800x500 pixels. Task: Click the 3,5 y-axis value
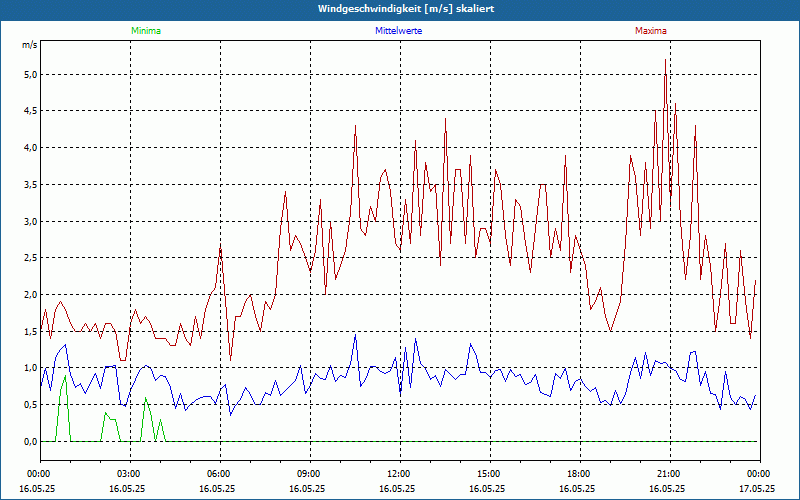pos(31,184)
